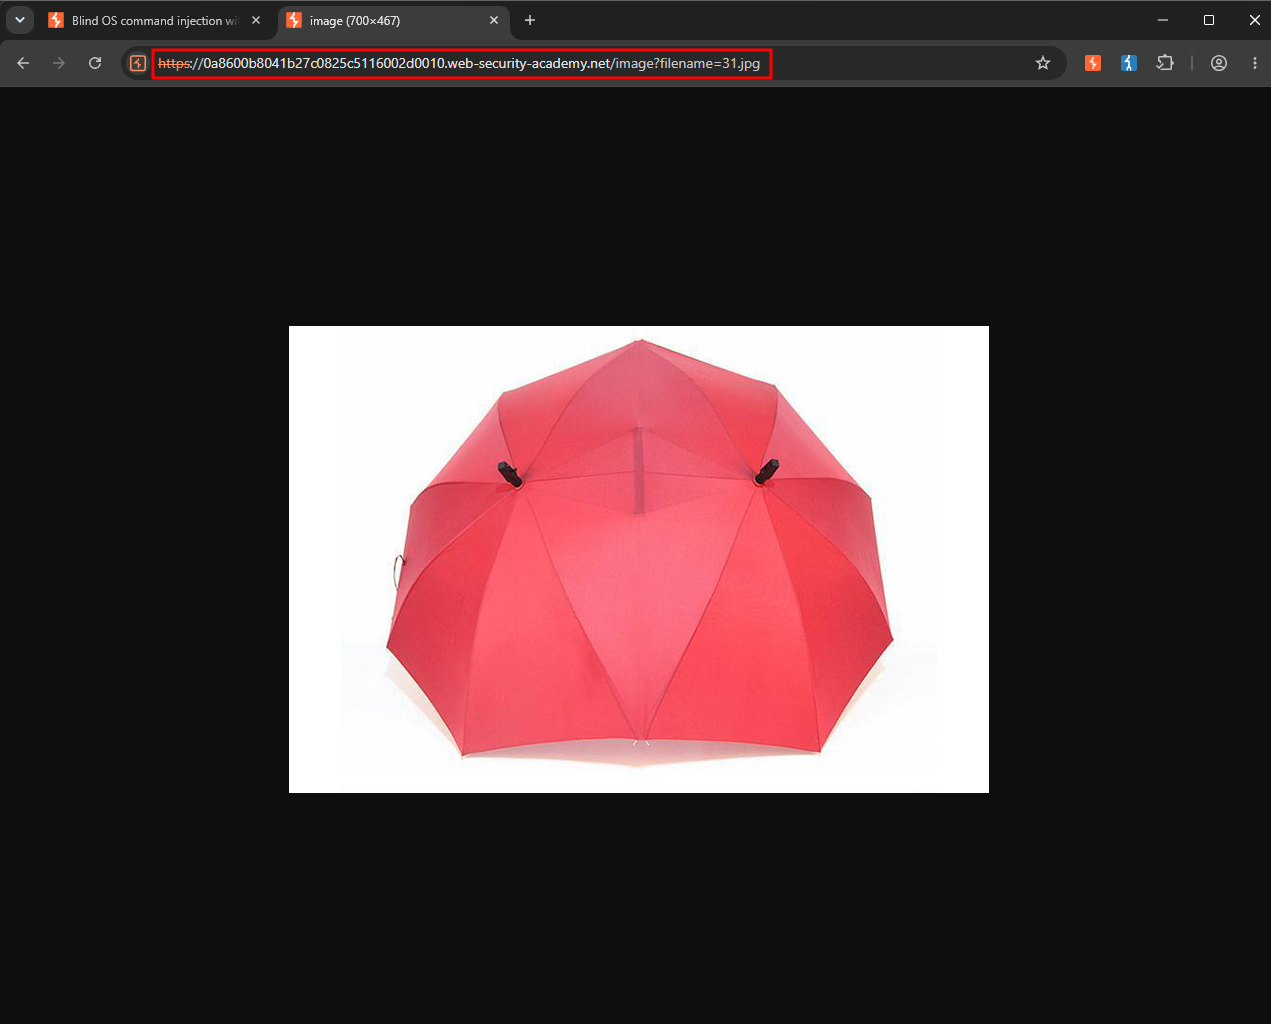Screen dimensions: 1271x1024
Task: View site information icon in address bar
Action: click(138, 63)
